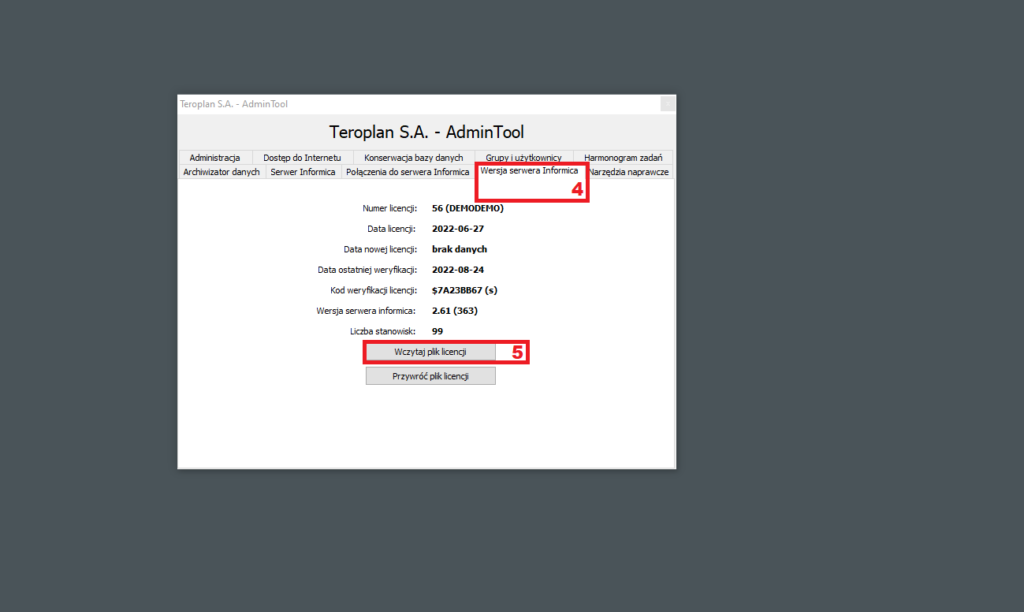This screenshot has height=612, width=1024.
Task: Open the Serwer Informica tab
Action: pos(302,172)
